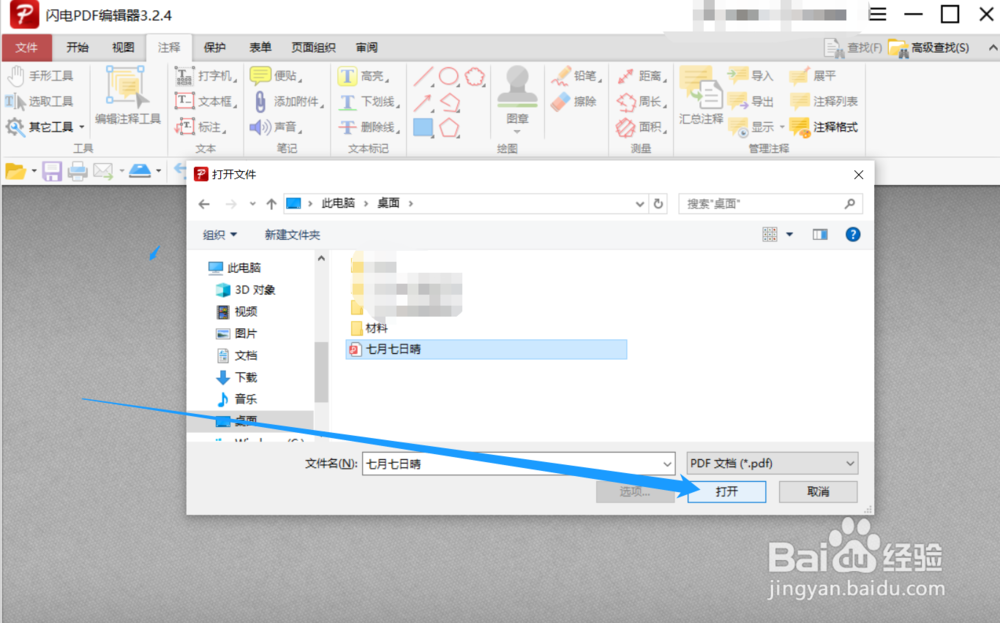The height and width of the screenshot is (623, 1000).
Task: Select the file 七月七日晴
Action: [x=486, y=349]
